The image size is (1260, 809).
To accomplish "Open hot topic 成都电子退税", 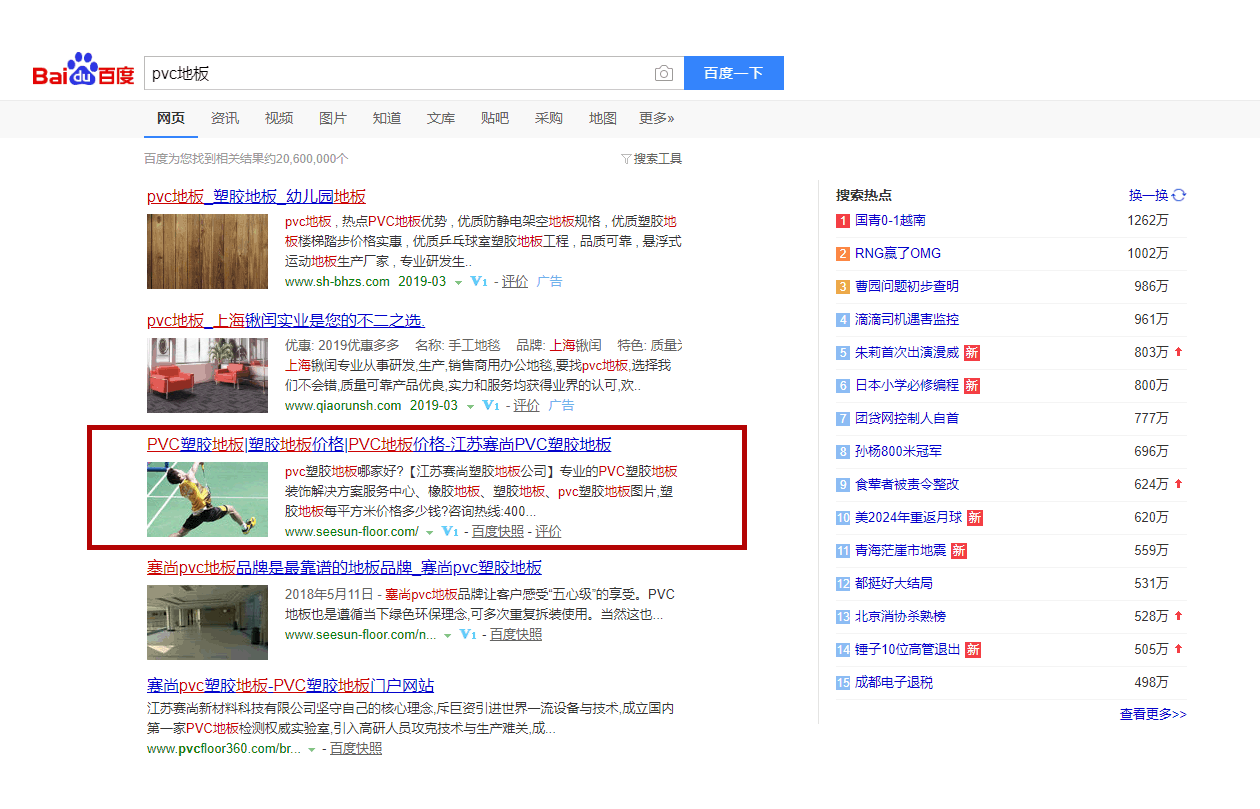I will click(x=894, y=682).
